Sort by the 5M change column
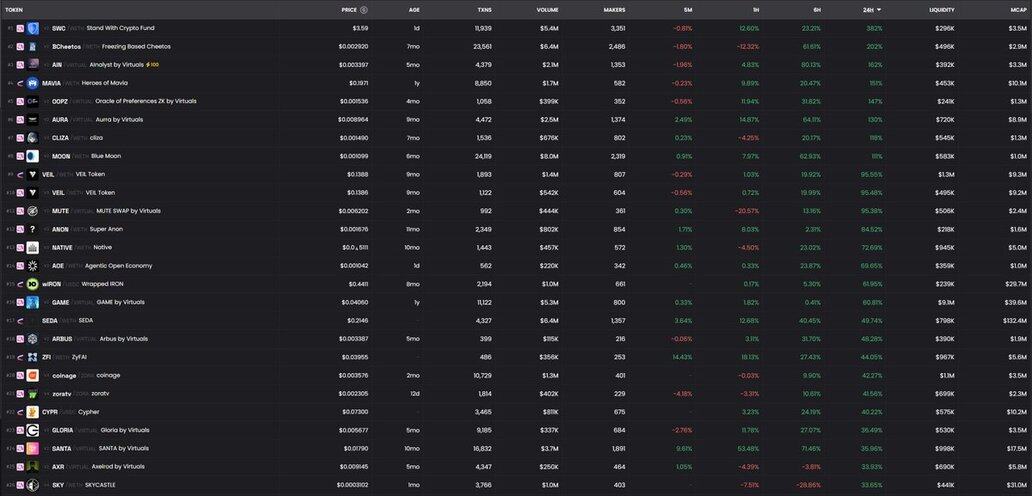Screen dimensions: 1032x496 tap(685, 9)
